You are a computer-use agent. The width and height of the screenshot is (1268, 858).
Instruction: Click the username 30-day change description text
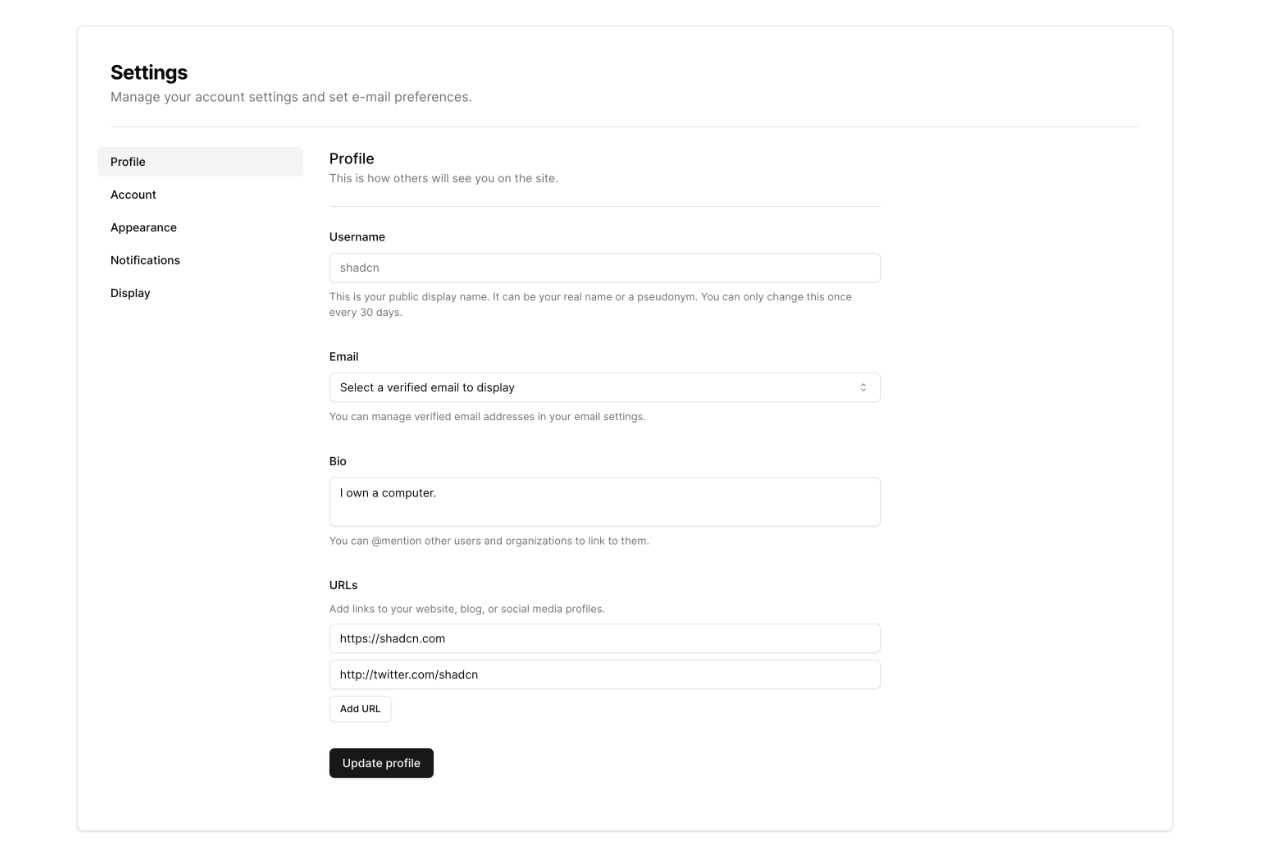tap(590, 304)
